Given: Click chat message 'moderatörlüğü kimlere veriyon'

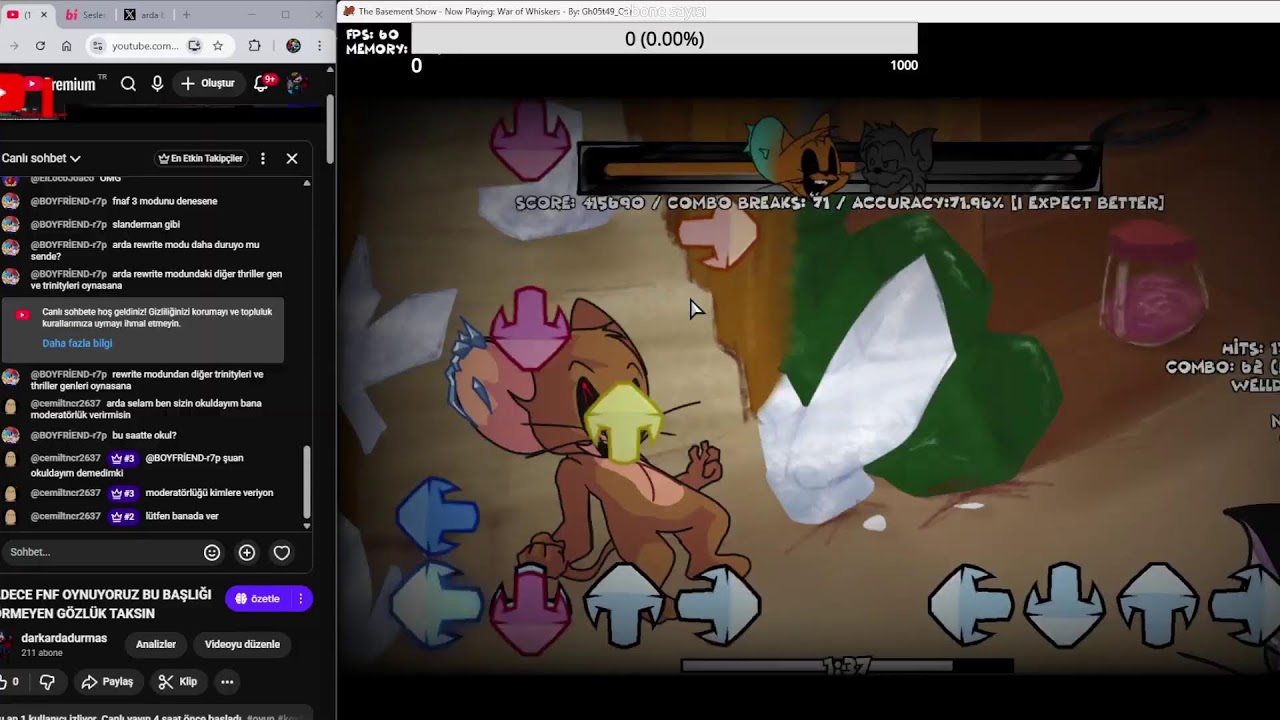Looking at the screenshot, I should [x=209, y=493].
